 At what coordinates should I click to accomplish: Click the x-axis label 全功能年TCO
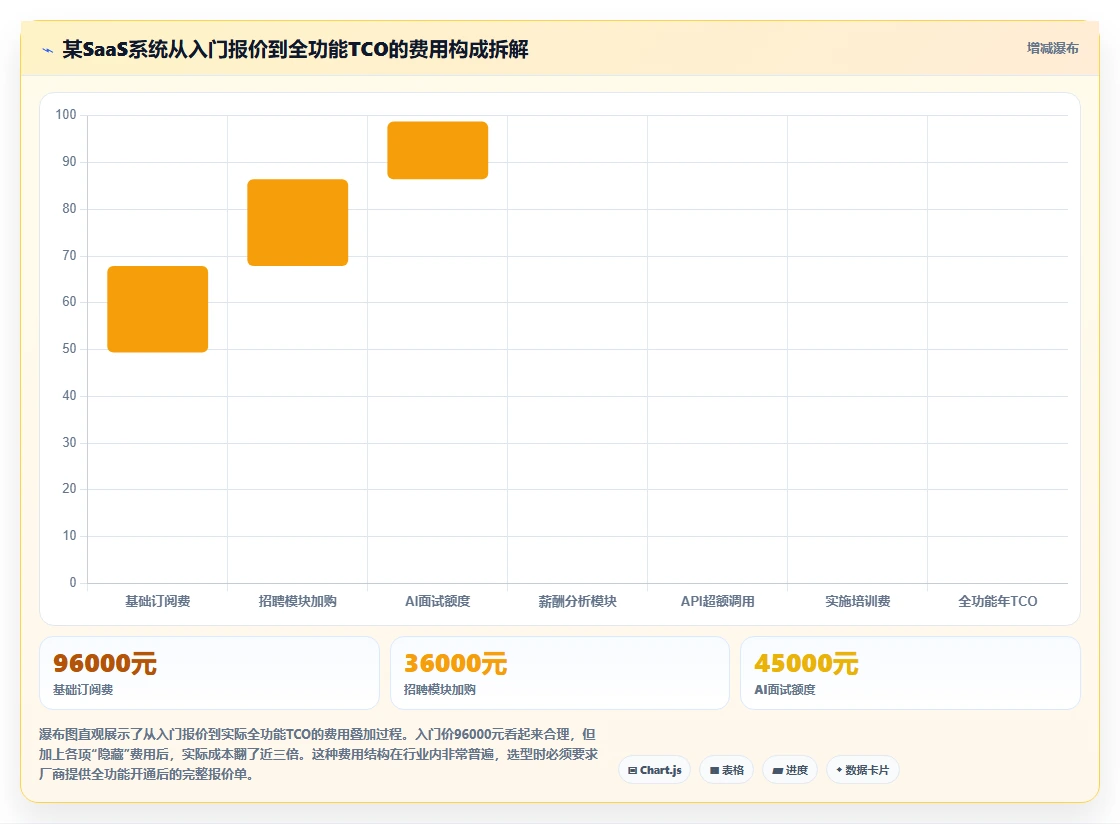point(998,601)
